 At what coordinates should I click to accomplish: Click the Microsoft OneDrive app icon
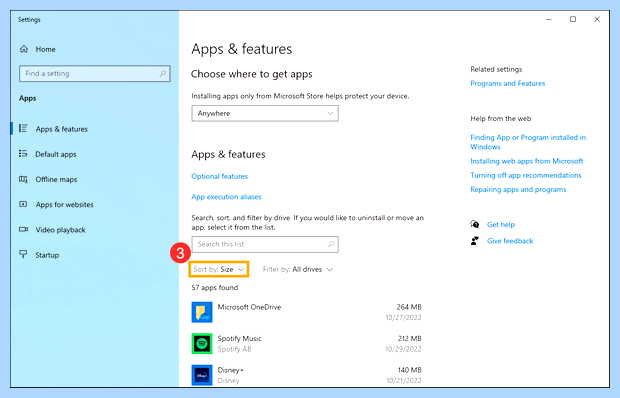[202, 312]
